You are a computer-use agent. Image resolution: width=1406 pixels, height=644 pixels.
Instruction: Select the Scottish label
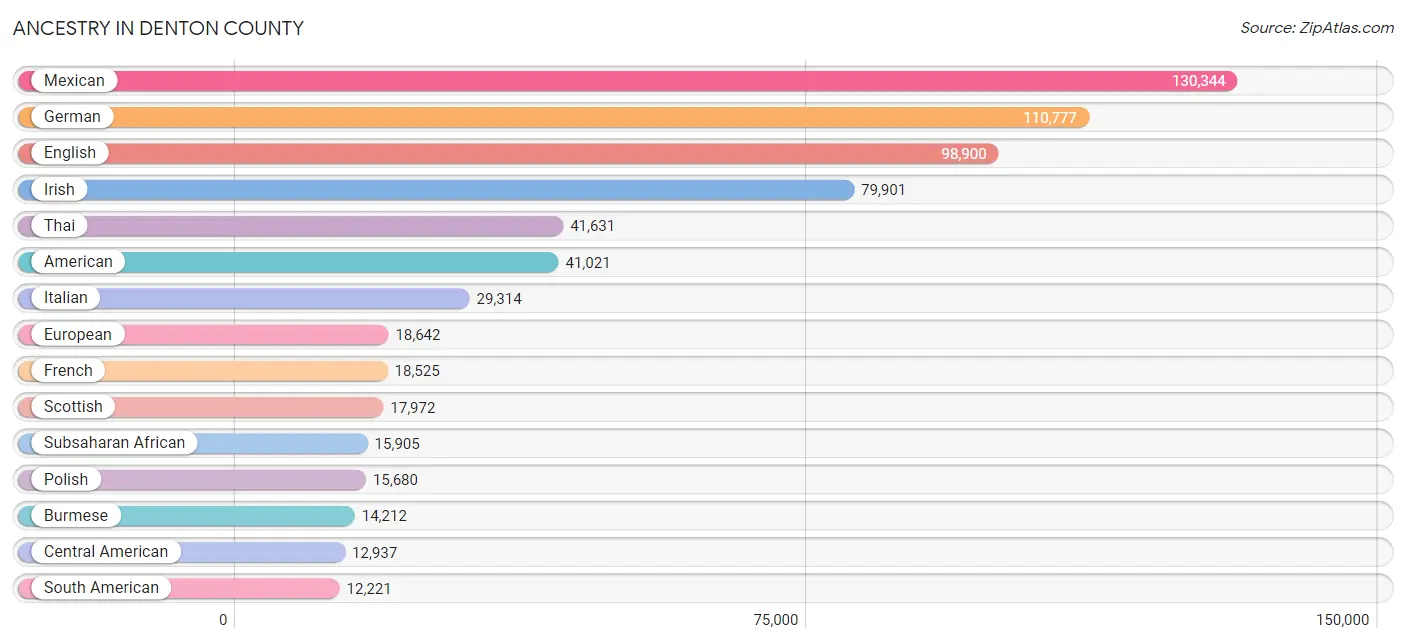73,407
